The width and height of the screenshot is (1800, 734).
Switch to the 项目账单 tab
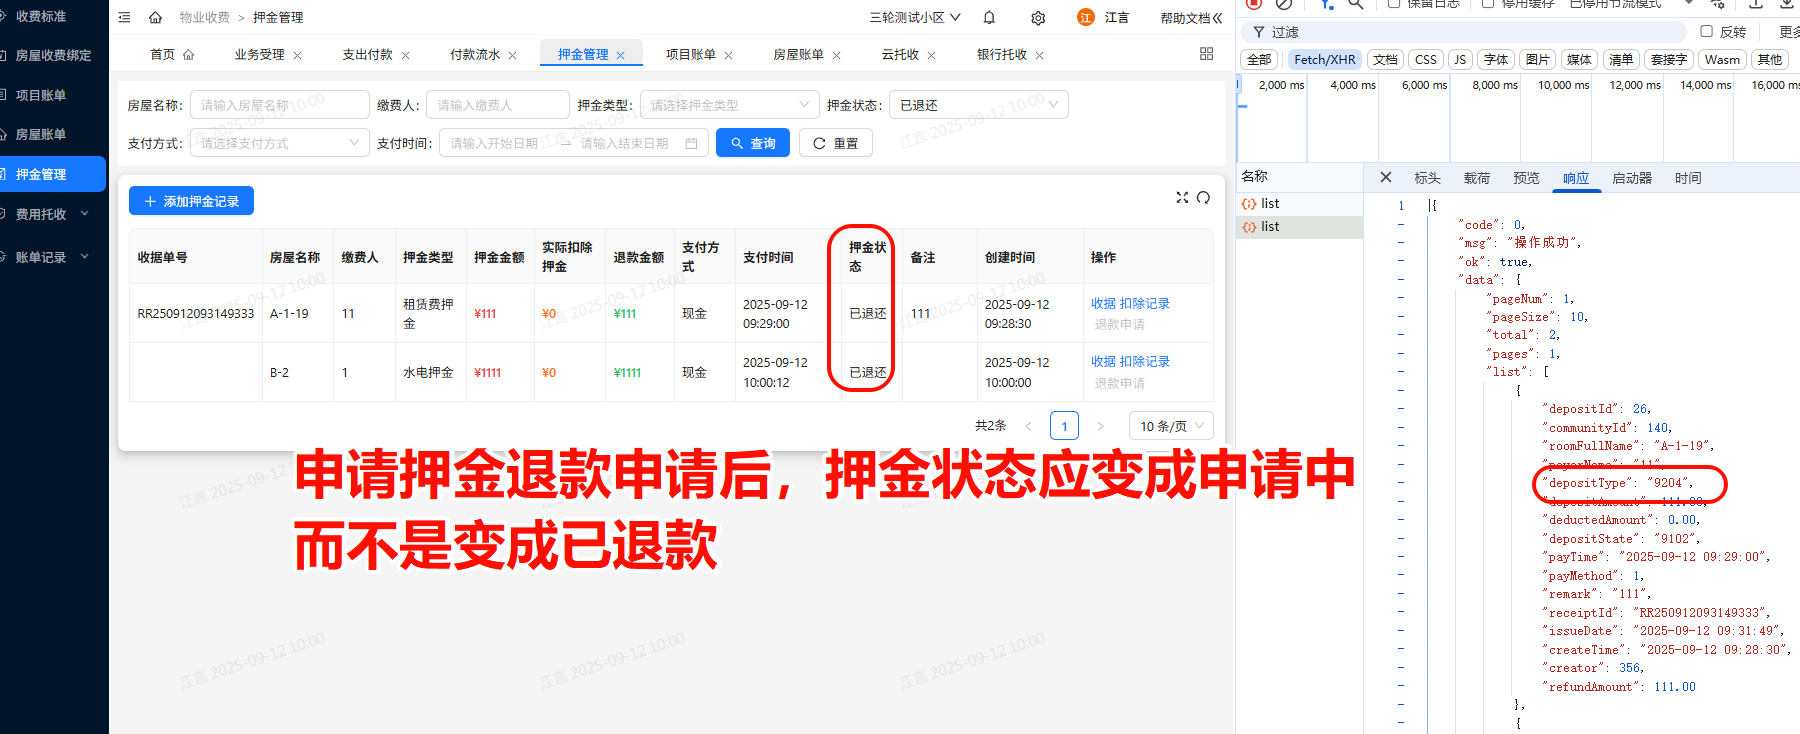pos(691,55)
